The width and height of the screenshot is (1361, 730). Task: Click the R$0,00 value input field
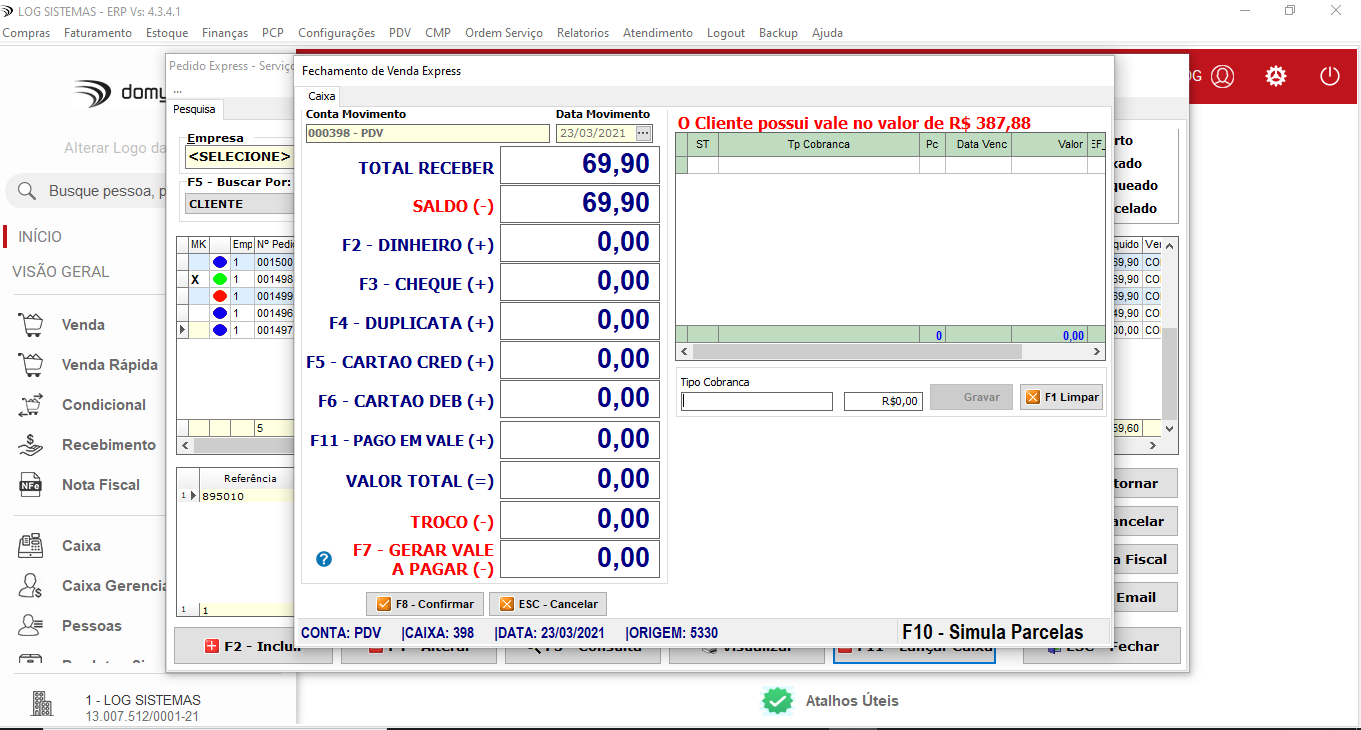point(883,401)
